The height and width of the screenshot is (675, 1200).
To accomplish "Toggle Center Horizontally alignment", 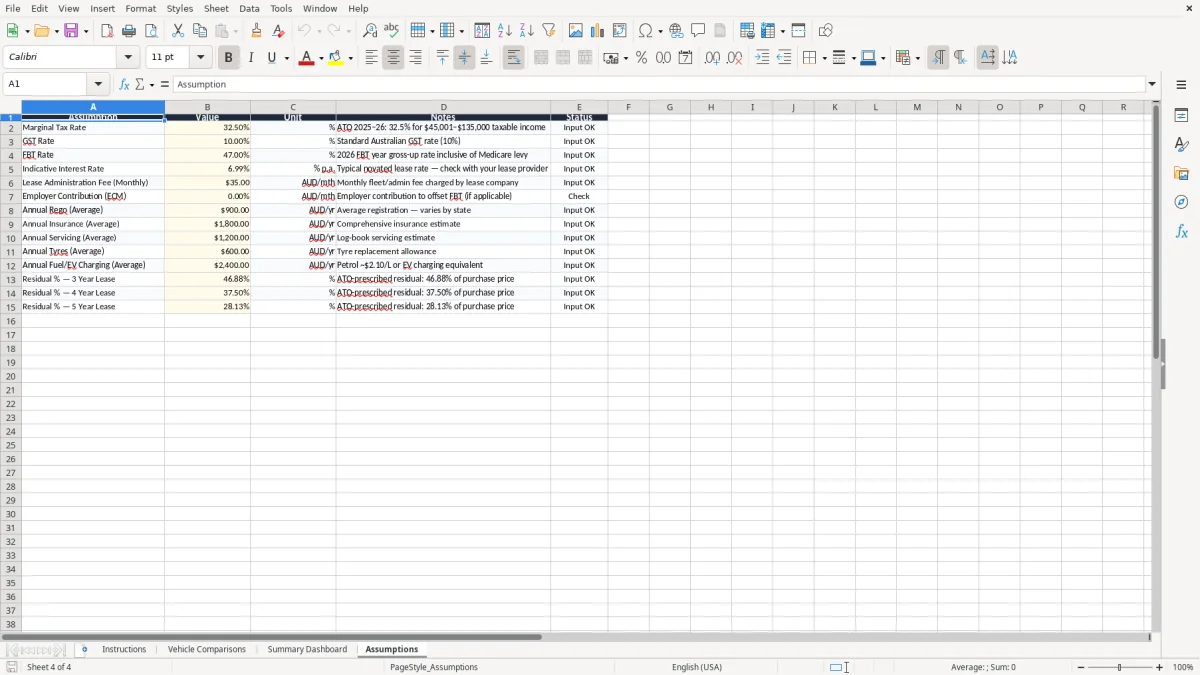I will pos(393,58).
